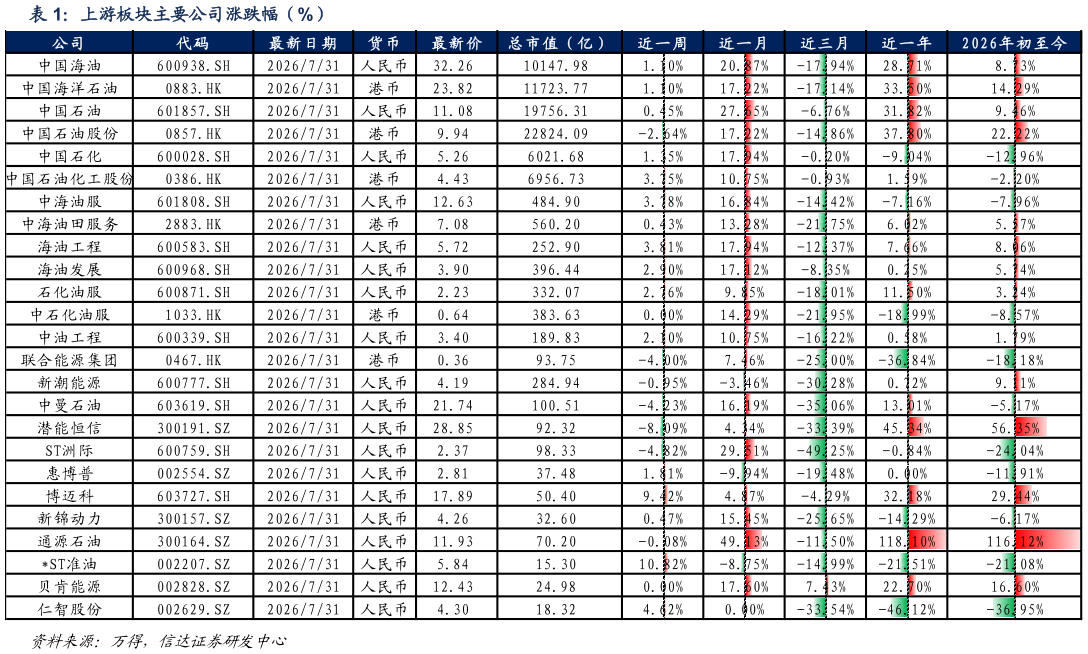Click market cap value 19756.31
The height and width of the screenshot is (654, 1088).
coord(556,111)
